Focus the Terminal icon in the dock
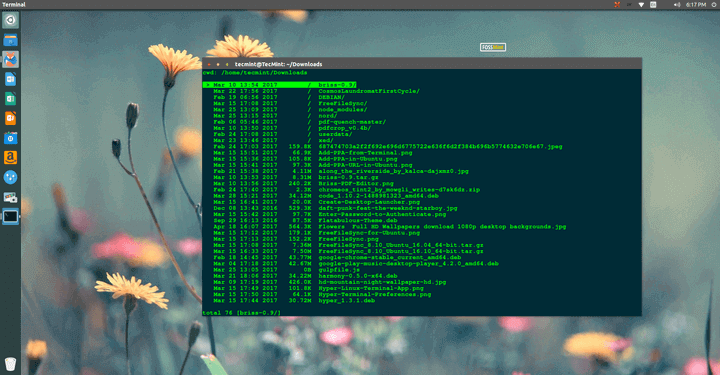 [x=10, y=216]
